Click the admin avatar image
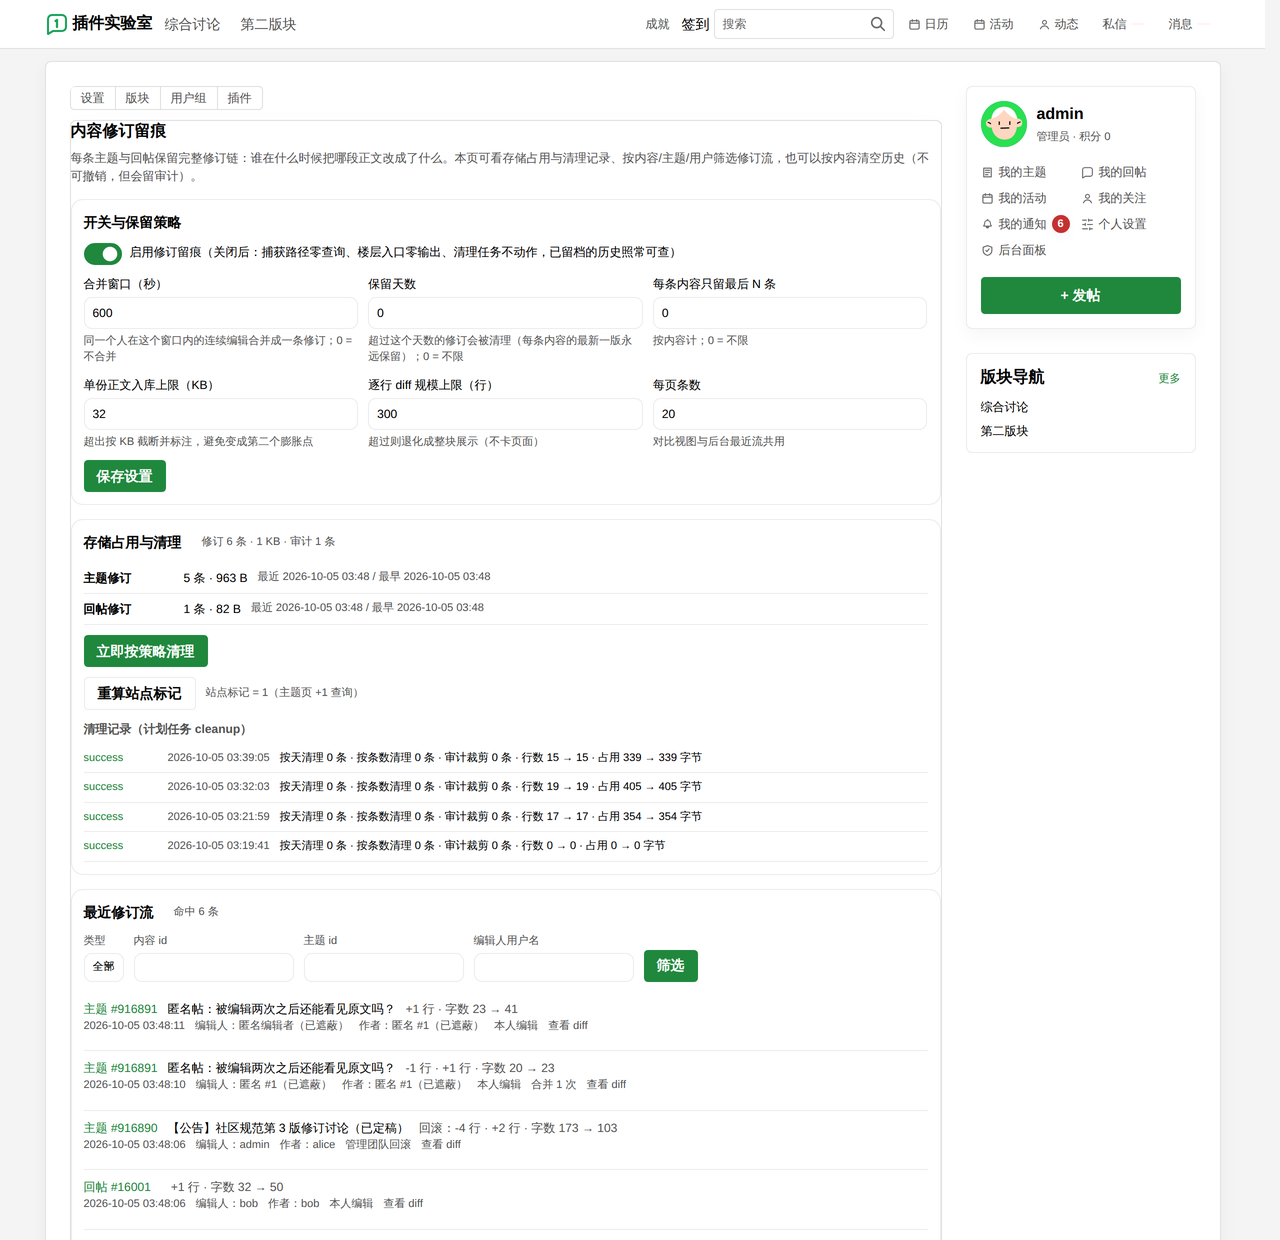The height and width of the screenshot is (1240, 1280). tap(1004, 124)
